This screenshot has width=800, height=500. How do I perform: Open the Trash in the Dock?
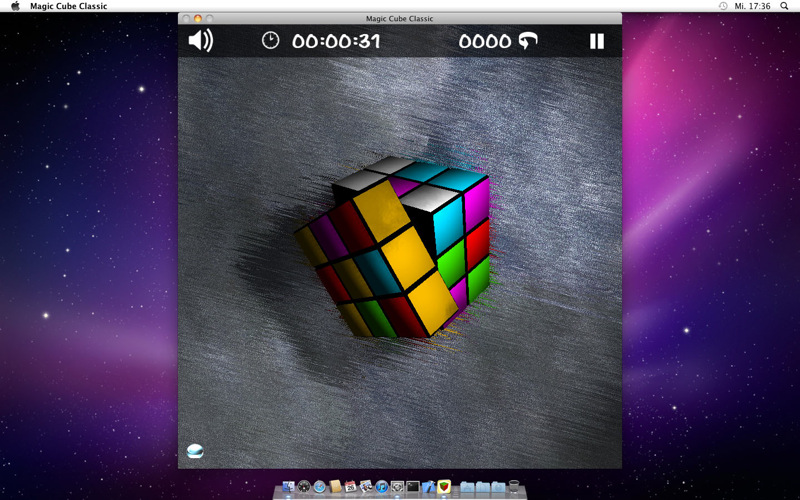coord(514,486)
